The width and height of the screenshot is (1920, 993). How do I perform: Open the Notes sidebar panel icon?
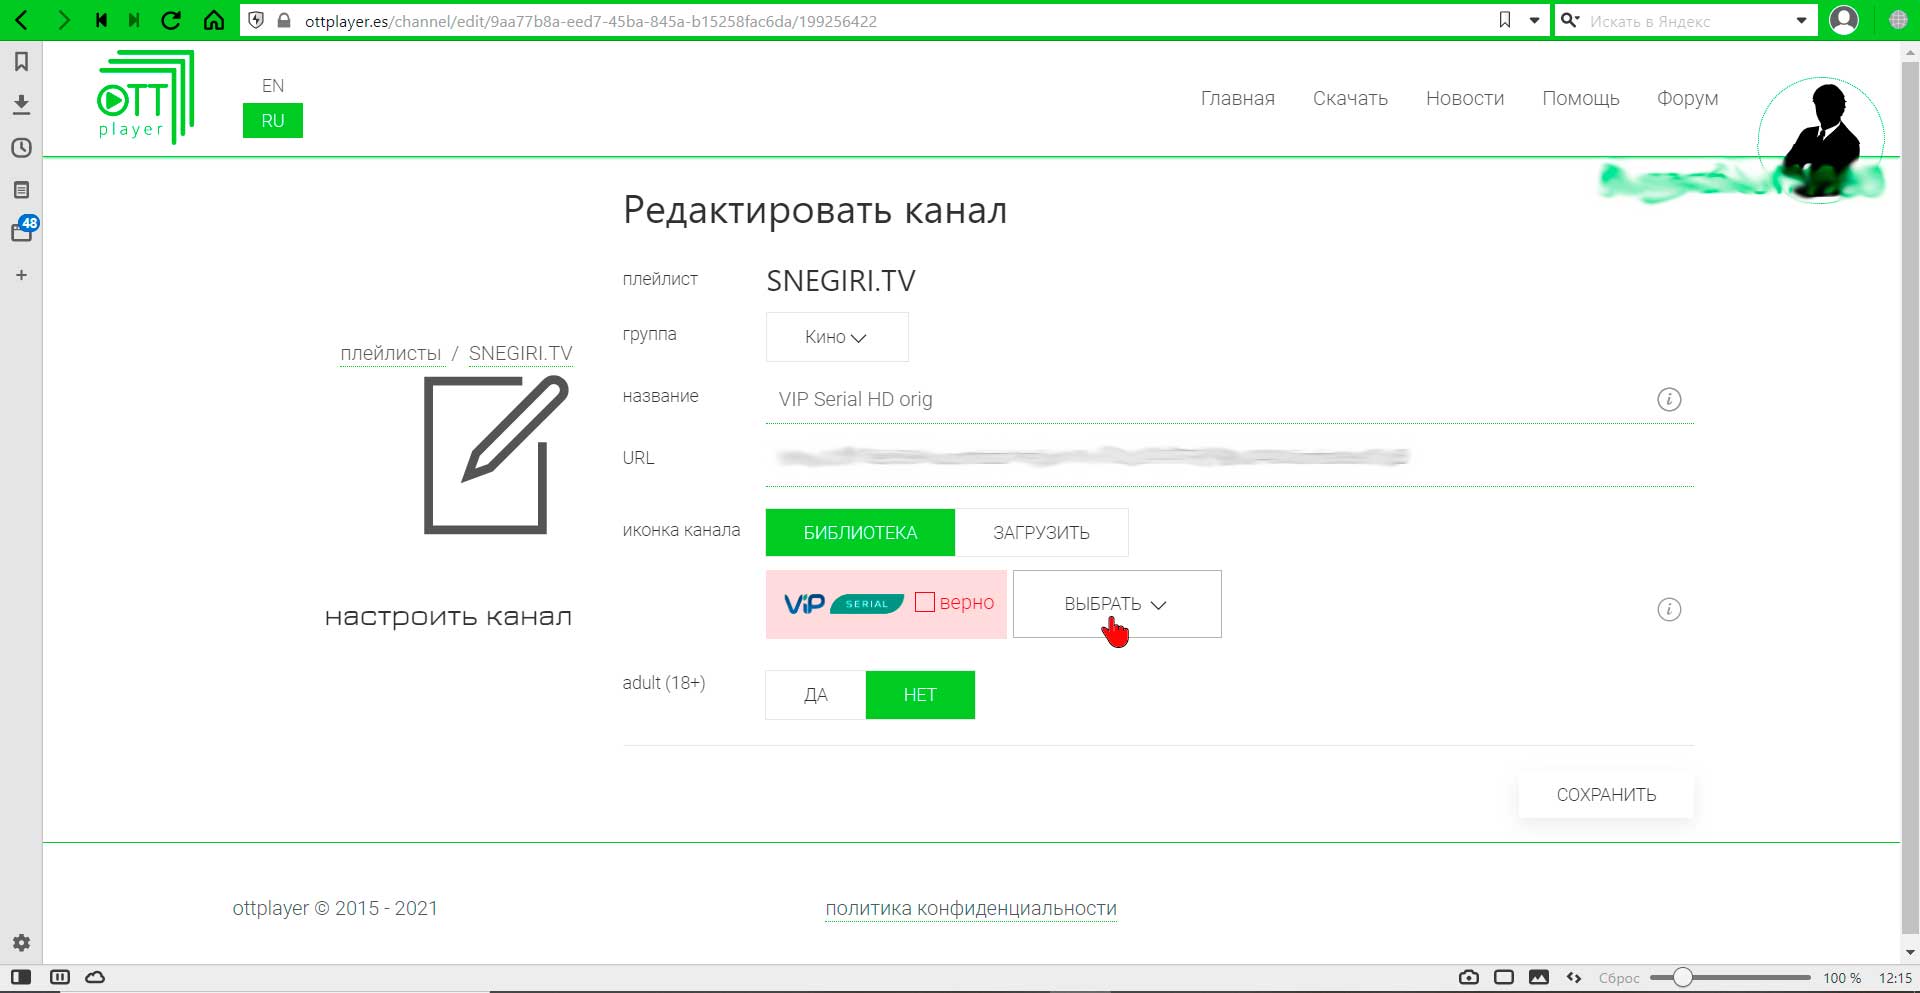click(21, 190)
